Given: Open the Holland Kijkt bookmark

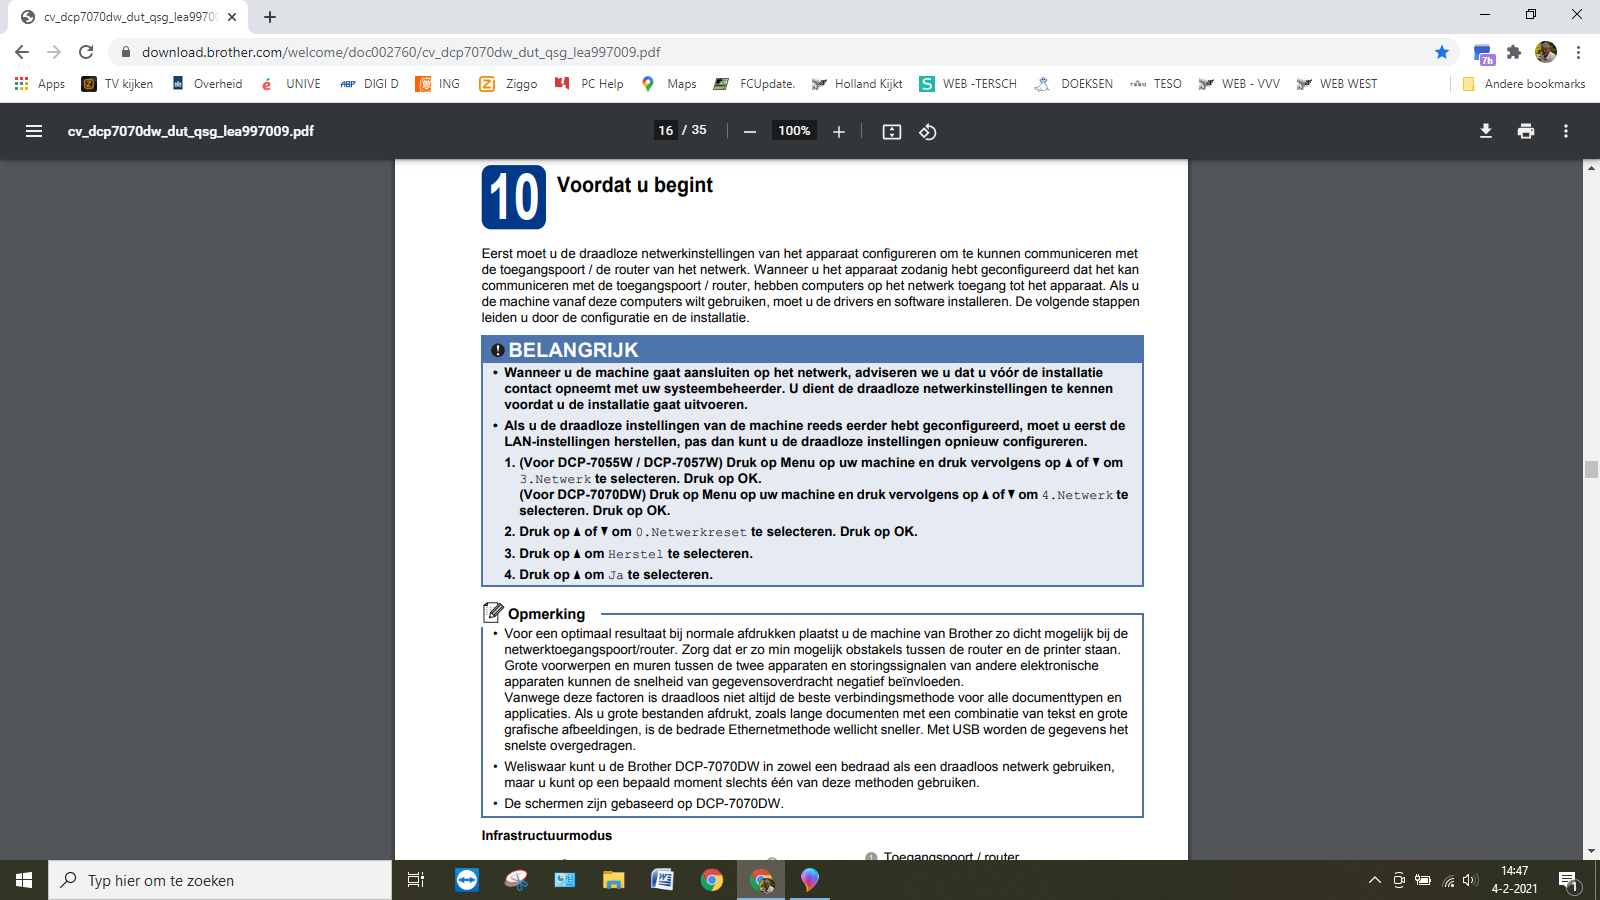Looking at the screenshot, I should pyautogui.click(x=857, y=84).
